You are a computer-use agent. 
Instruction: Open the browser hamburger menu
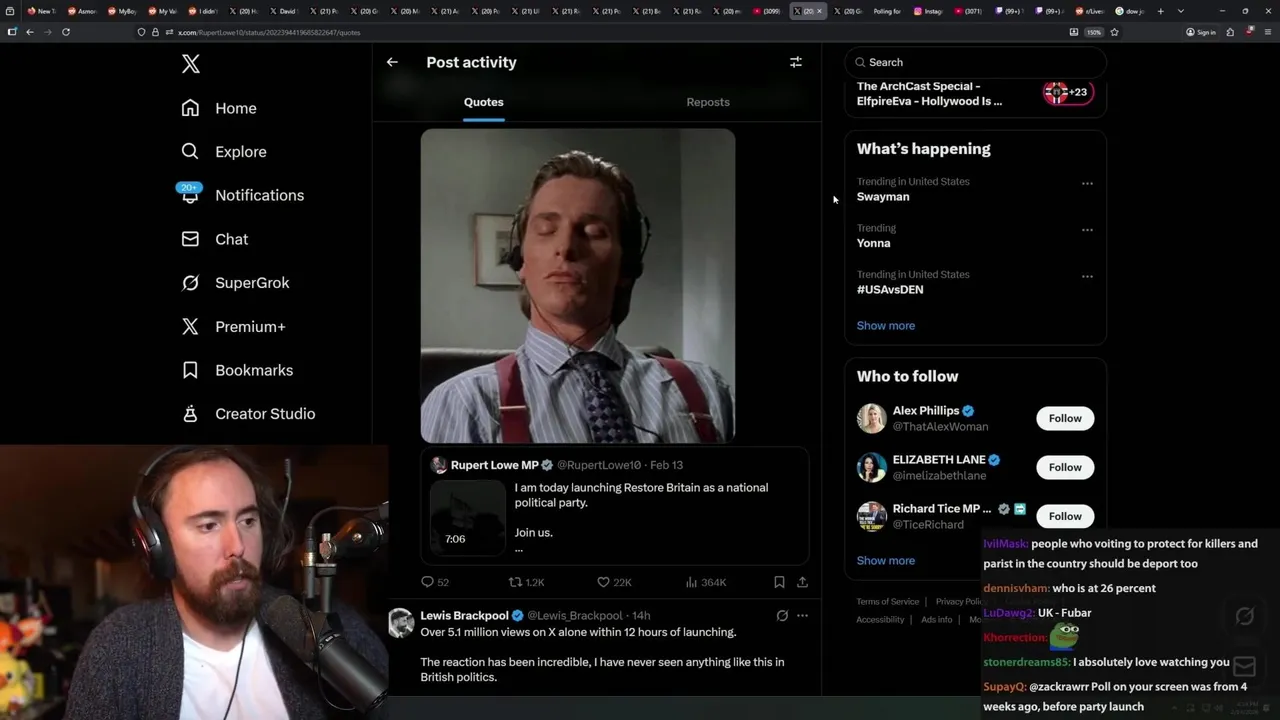point(1267,32)
